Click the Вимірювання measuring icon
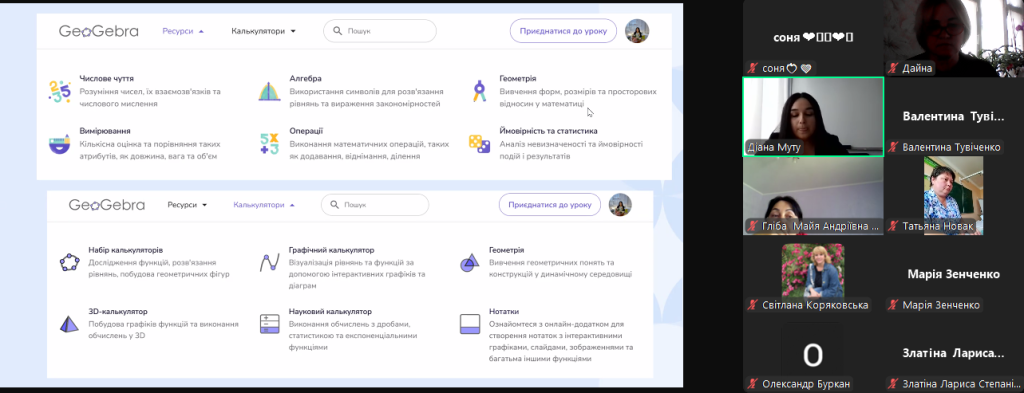The width and height of the screenshot is (1024, 393). point(59,144)
